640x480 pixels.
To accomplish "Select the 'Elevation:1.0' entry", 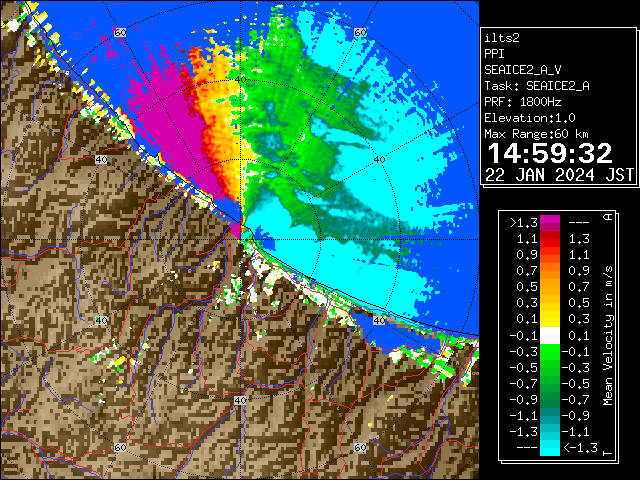I will pyautogui.click(x=530, y=118).
